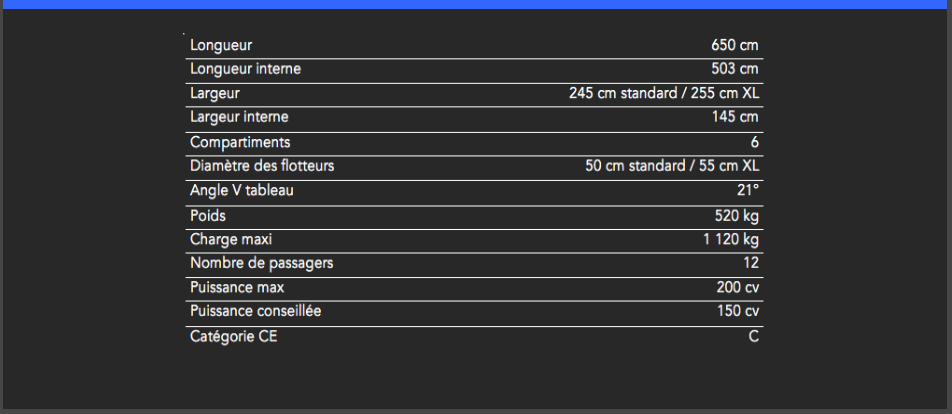Select the 50 cm standard / 55 cm XL value
952x414 pixels.
[672, 166]
